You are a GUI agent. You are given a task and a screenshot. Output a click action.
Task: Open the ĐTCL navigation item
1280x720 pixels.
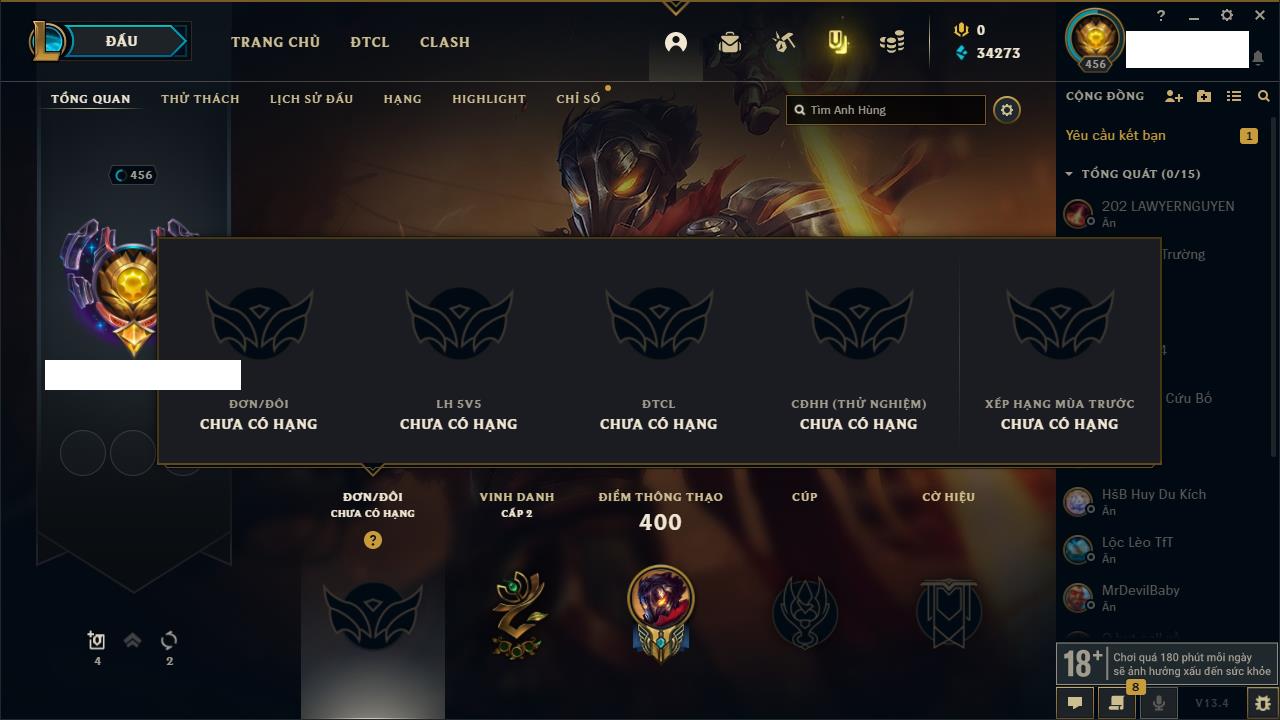370,42
